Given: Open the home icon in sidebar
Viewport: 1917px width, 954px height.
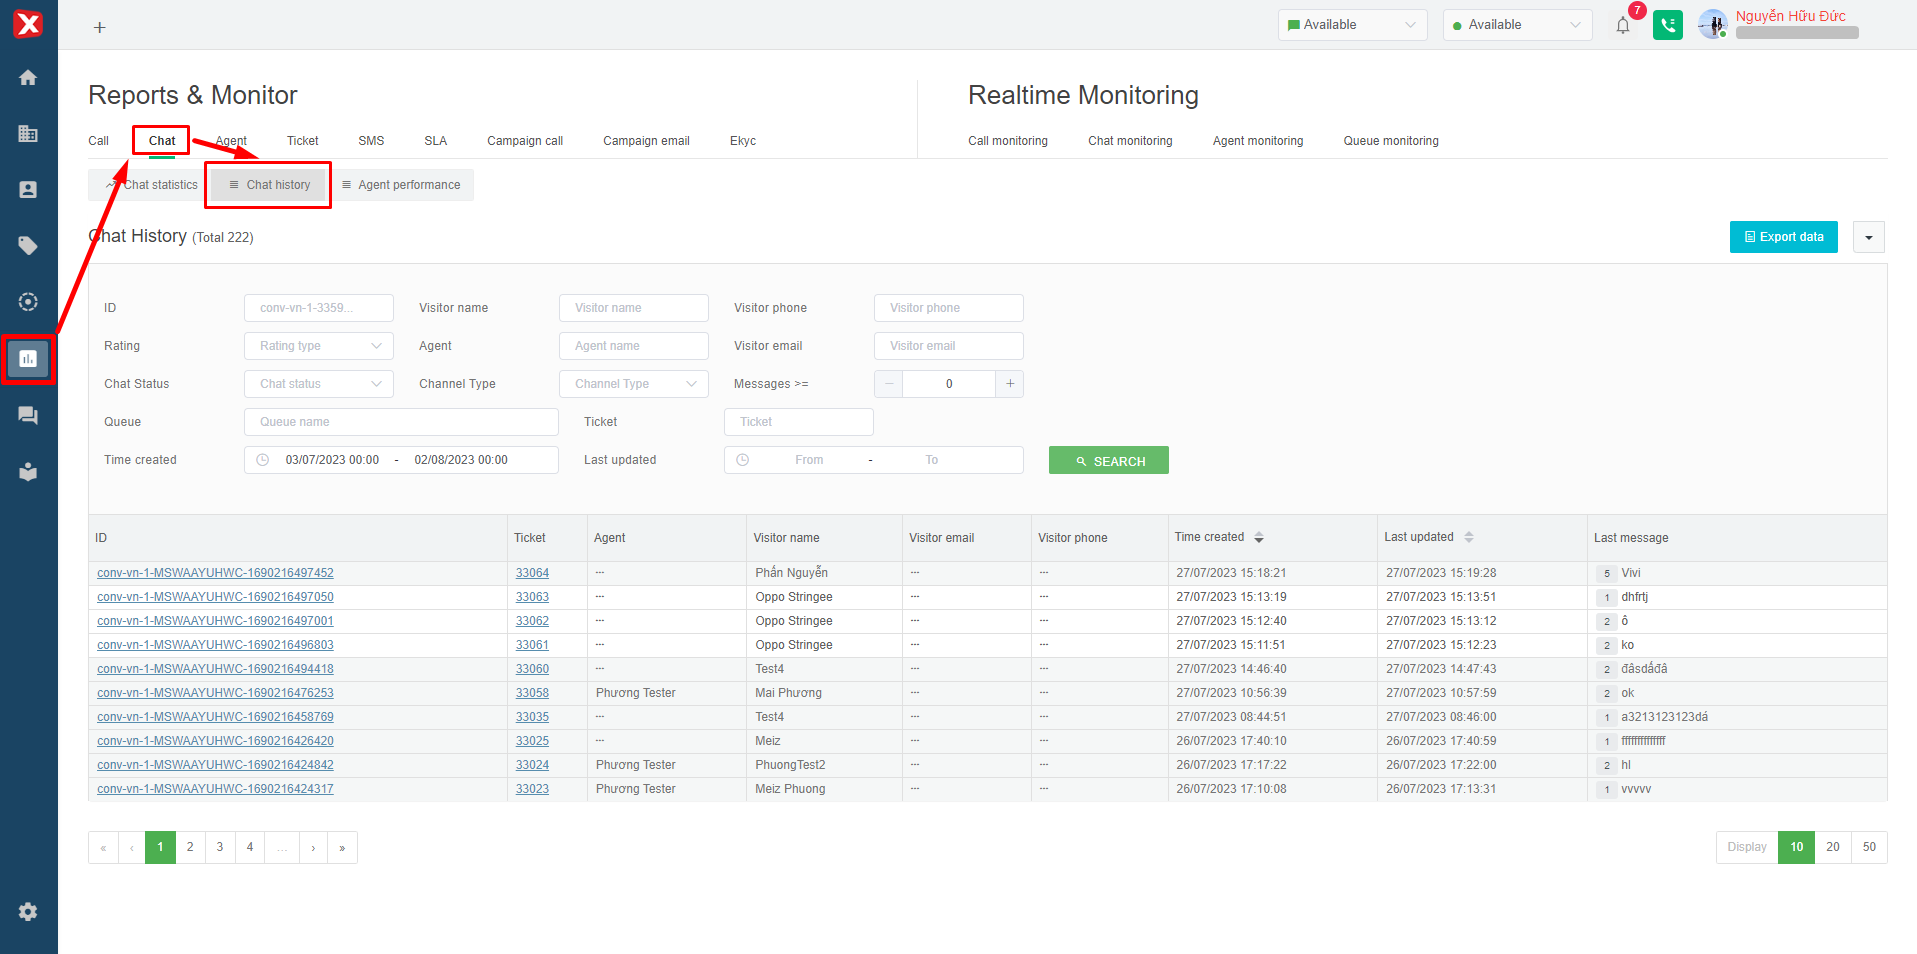Looking at the screenshot, I should coord(28,78).
